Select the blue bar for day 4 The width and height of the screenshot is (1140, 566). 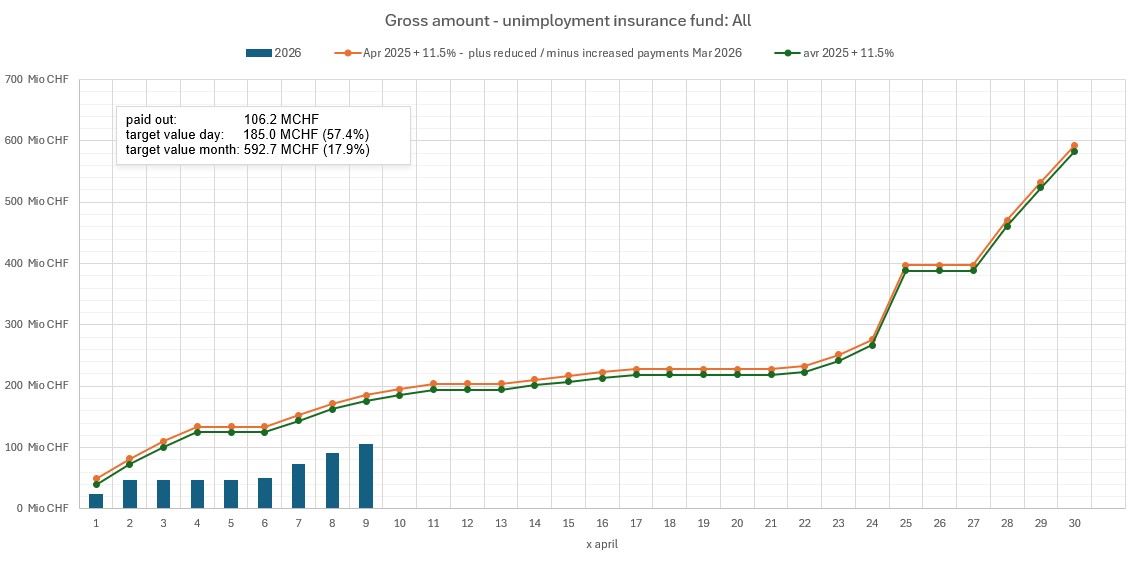pos(197,494)
